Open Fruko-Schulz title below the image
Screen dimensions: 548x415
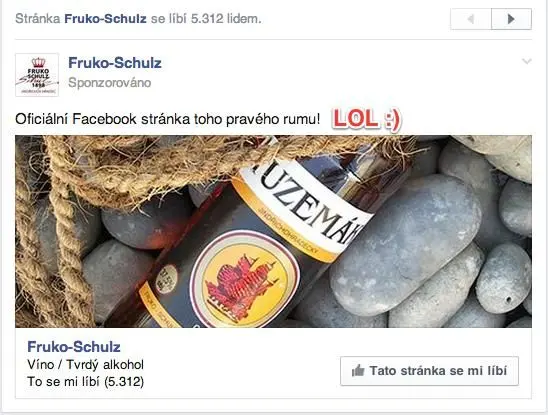point(74,347)
